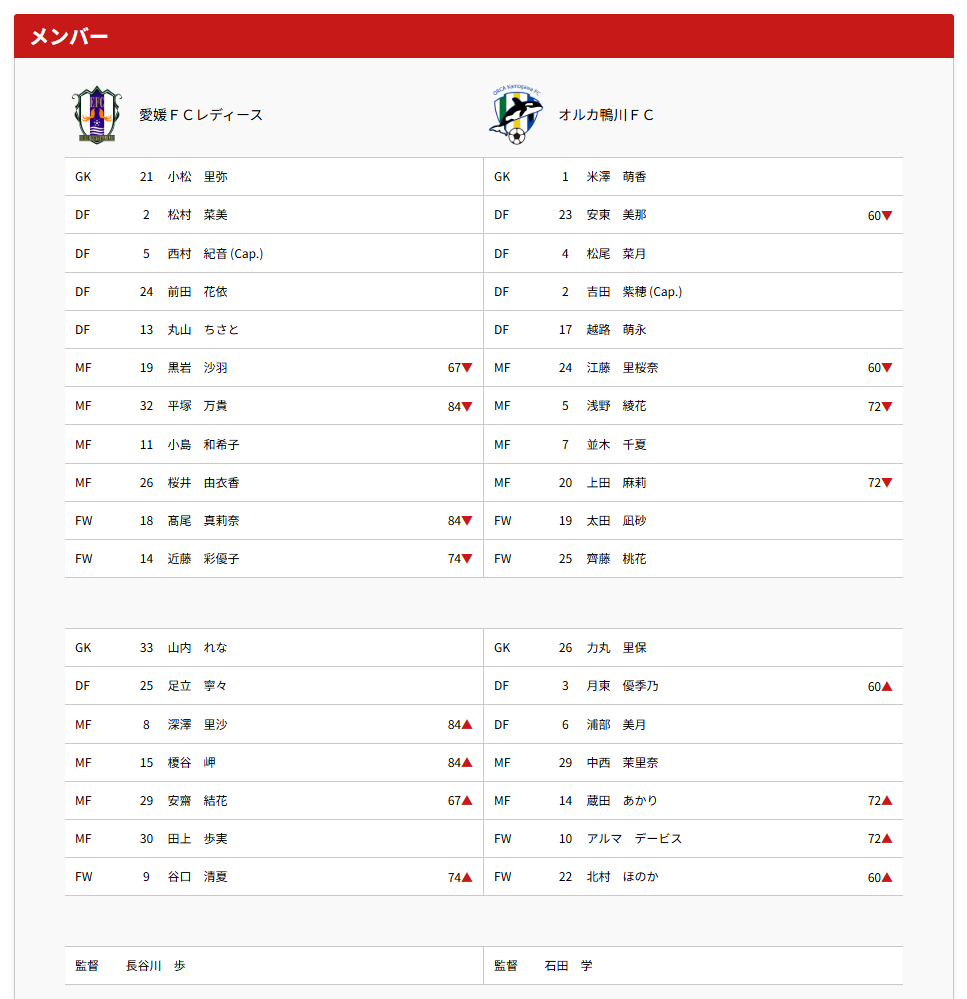The width and height of the screenshot is (967, 999).
Task: Click substitution-in arrow for 北村 ほのか
Action: (x=887, y=877)
